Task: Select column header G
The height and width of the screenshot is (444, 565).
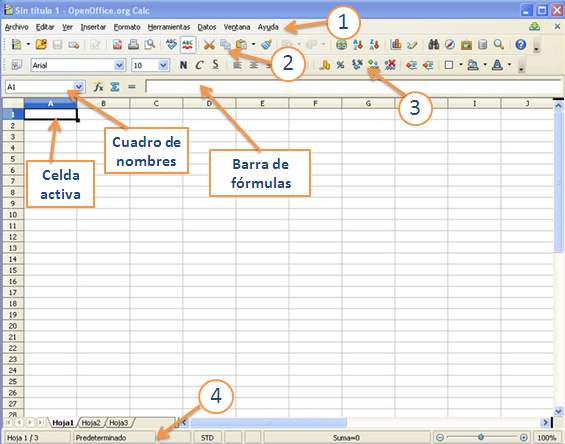Action: pos(368,103)
